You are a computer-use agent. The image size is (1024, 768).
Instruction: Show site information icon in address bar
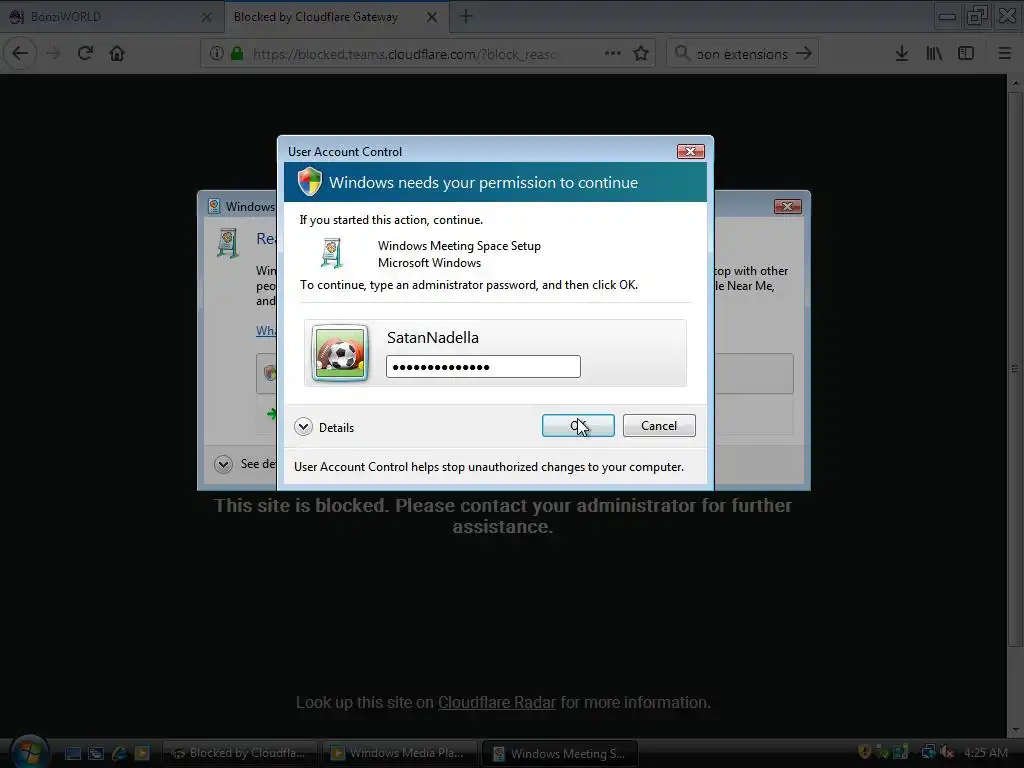point(216,54)
